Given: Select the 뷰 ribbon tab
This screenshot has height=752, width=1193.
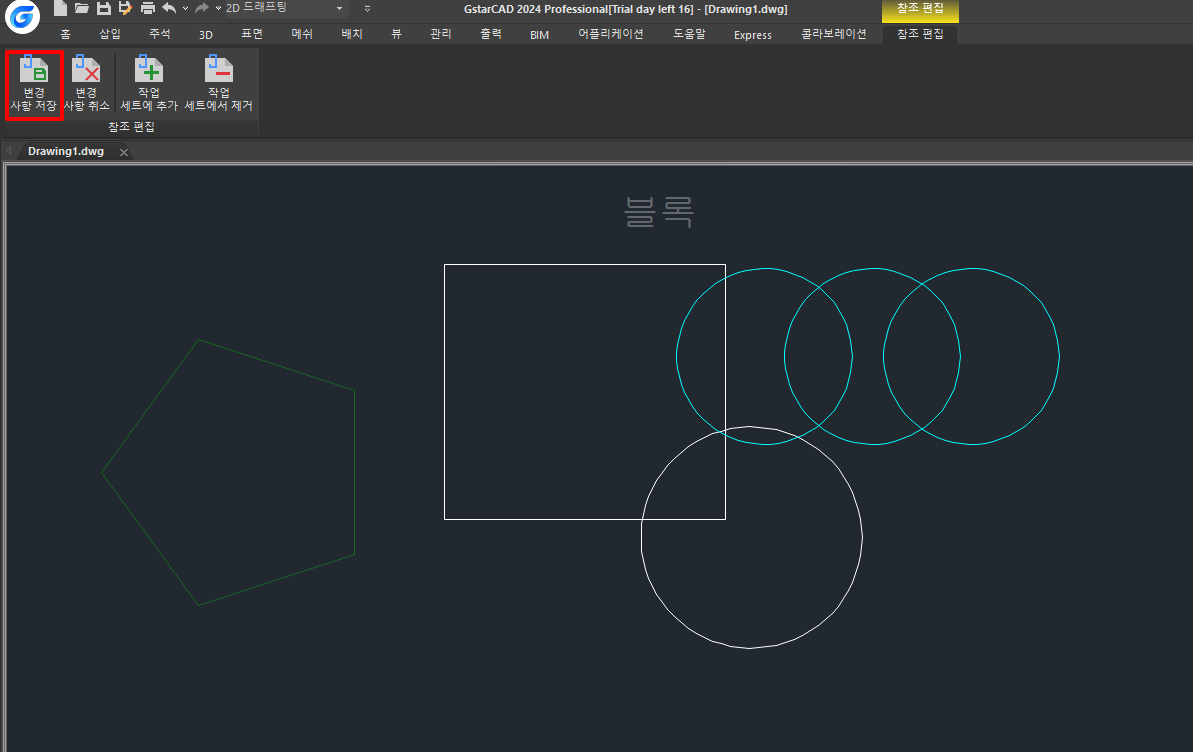Looking at the screenshot, I should click(x=396, y=34).
